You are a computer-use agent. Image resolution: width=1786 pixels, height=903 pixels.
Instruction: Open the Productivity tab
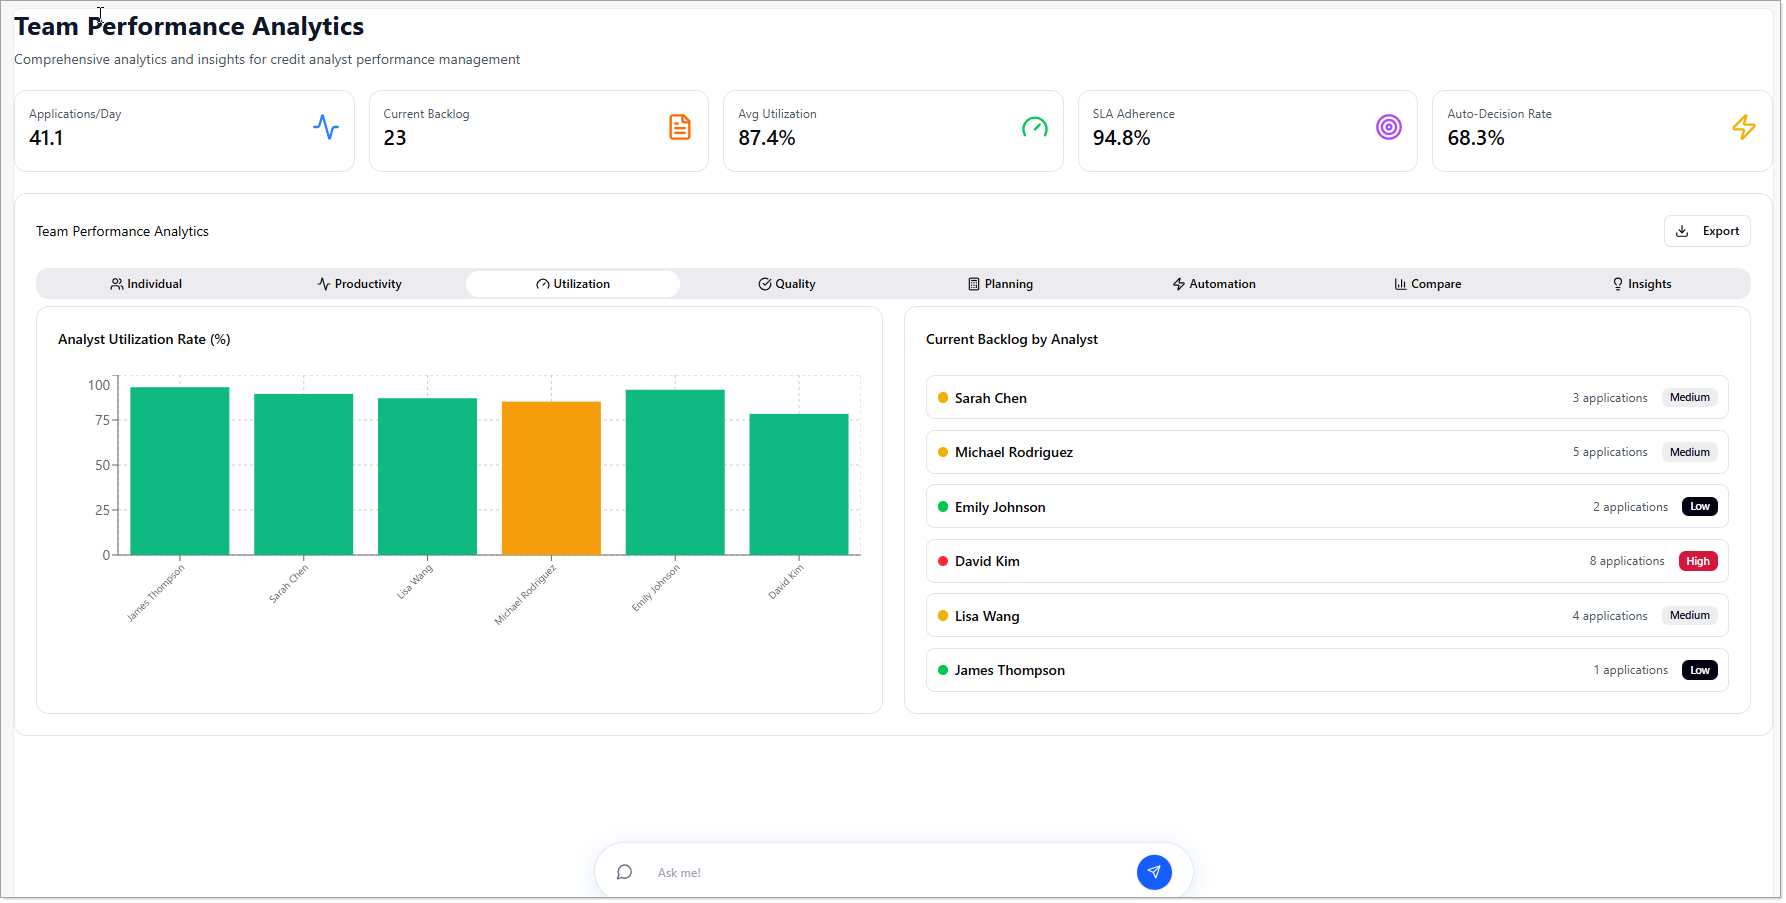359,284
